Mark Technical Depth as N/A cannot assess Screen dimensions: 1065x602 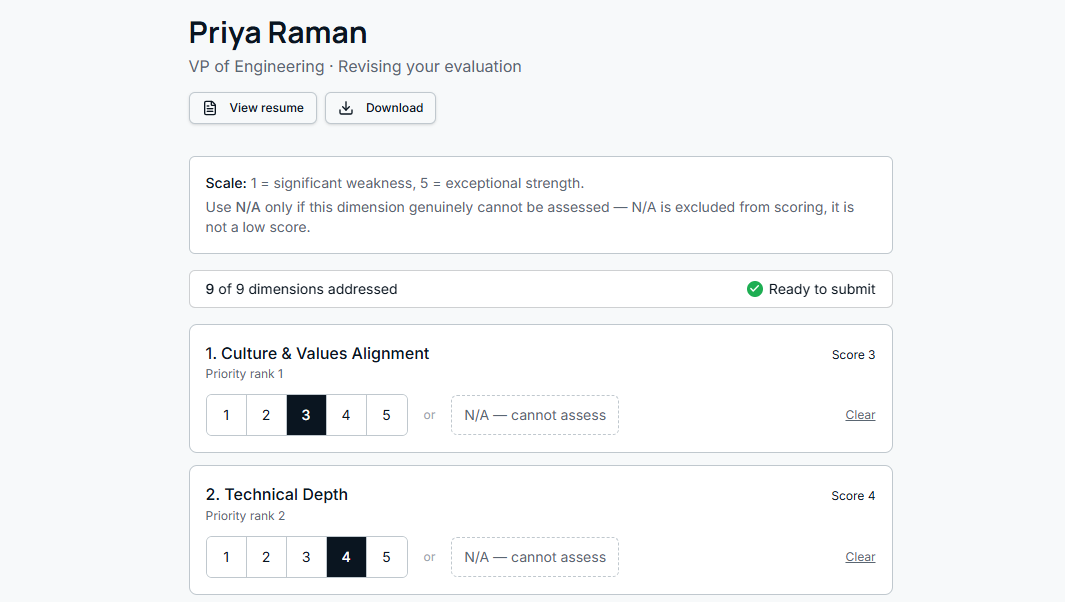535,557
